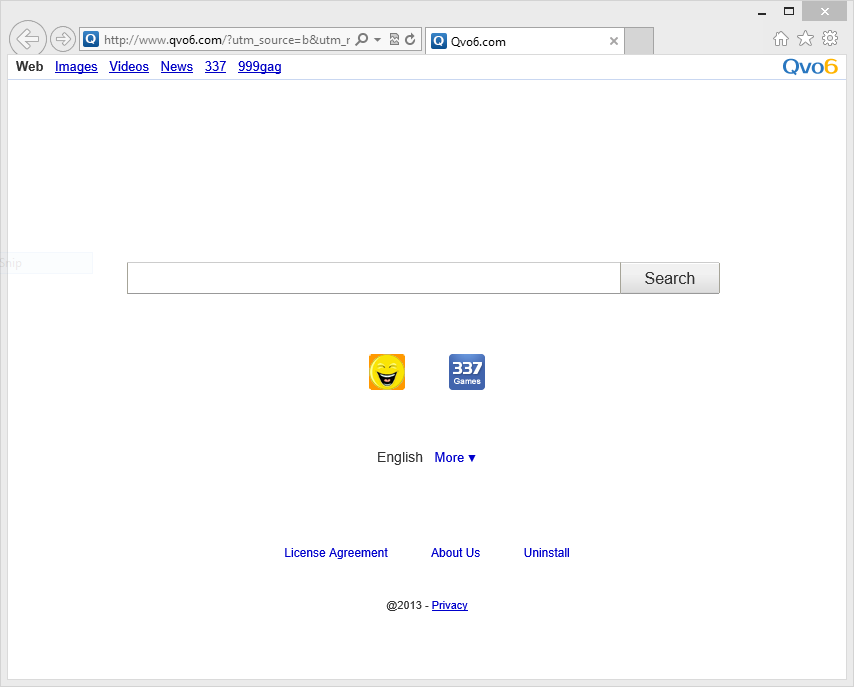Go to the Home page icon

pos(780,39)
